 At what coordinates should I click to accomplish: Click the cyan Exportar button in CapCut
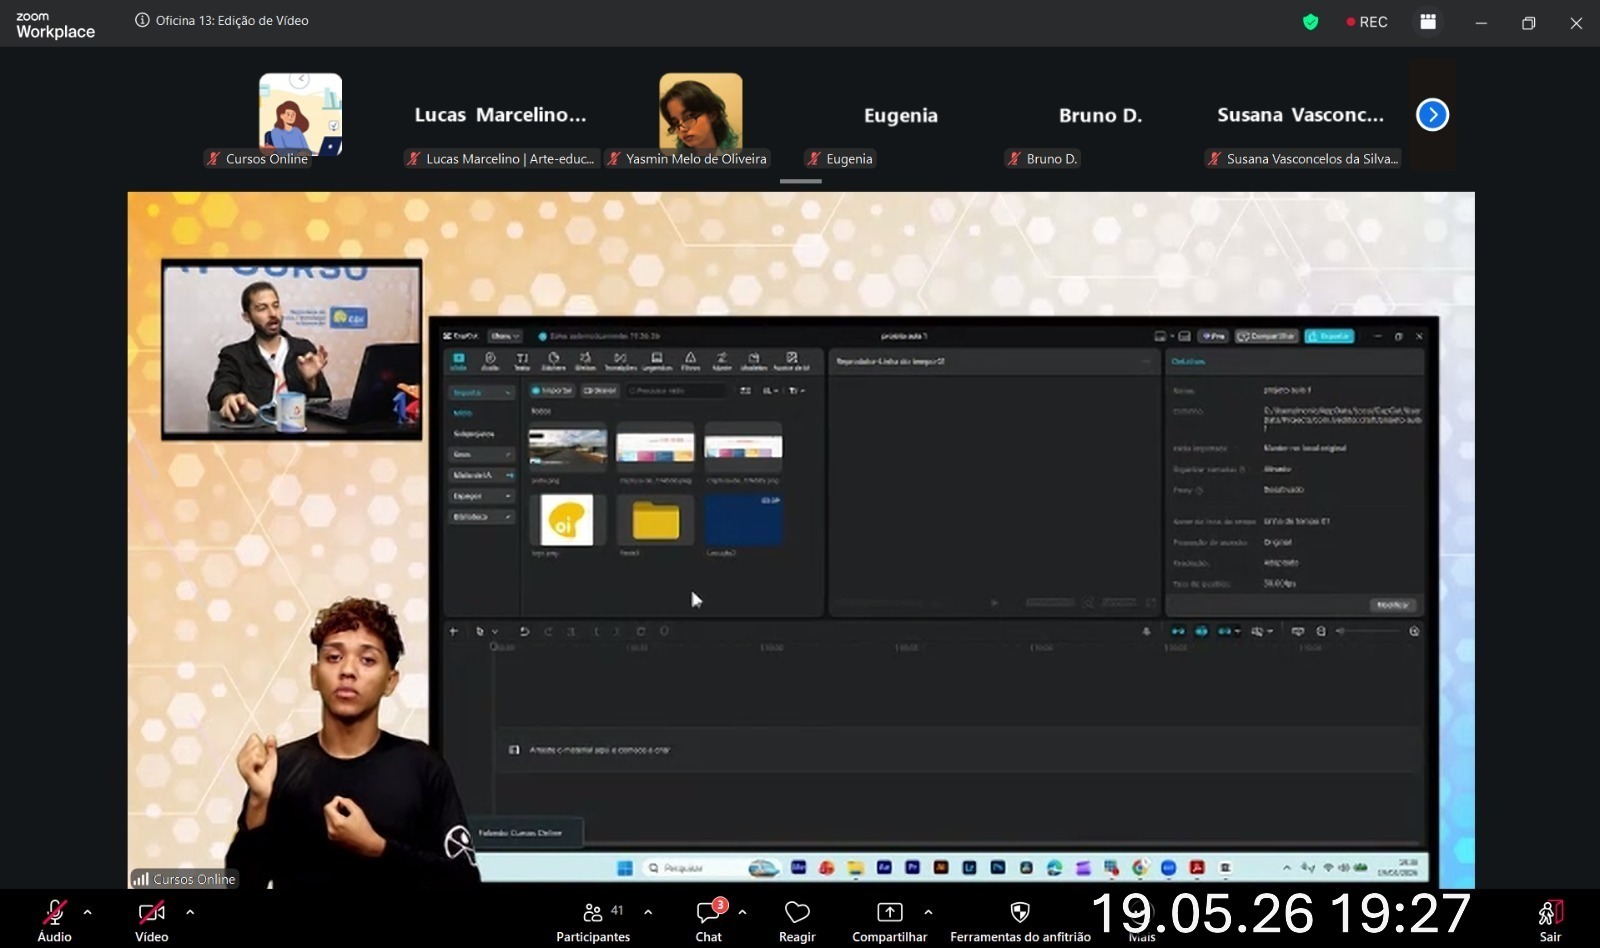click(x=1329, y=336)
